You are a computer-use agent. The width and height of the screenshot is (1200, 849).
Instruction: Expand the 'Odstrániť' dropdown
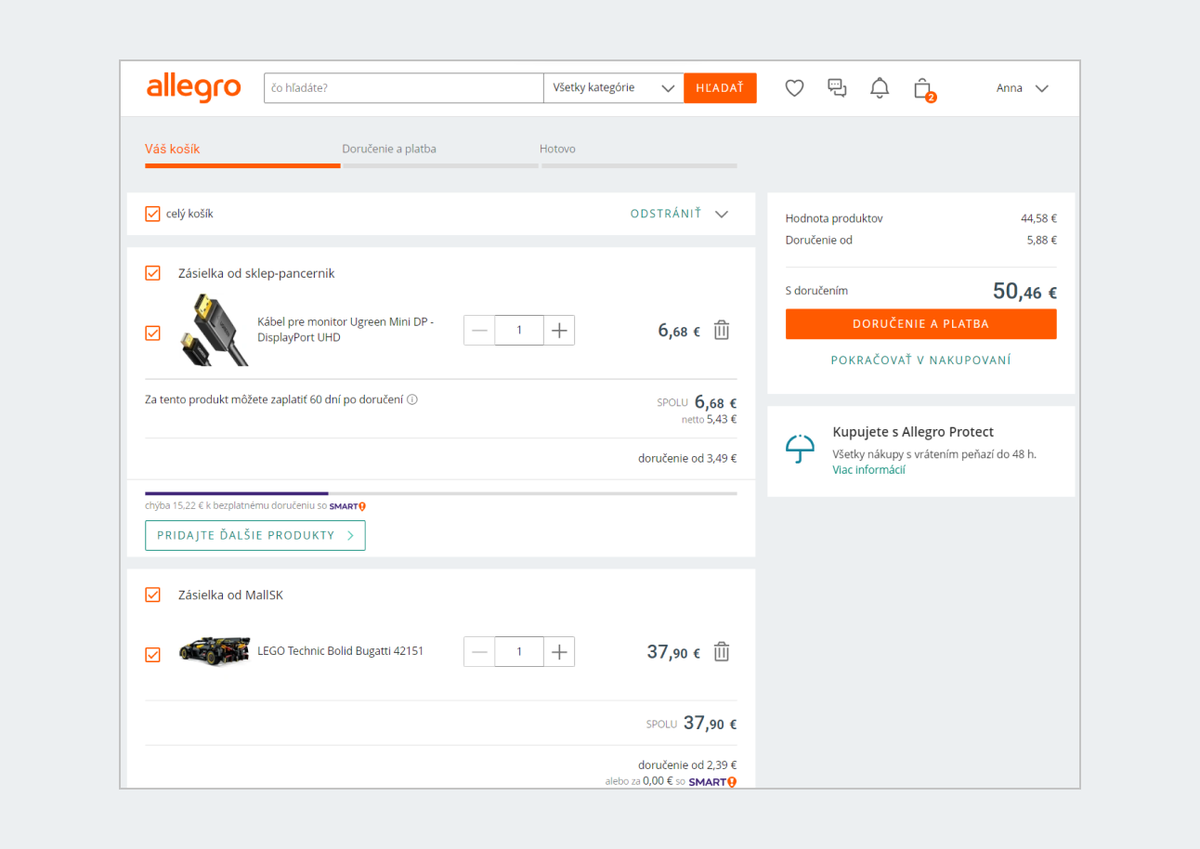pyautogui.click(x=679, y=214)
